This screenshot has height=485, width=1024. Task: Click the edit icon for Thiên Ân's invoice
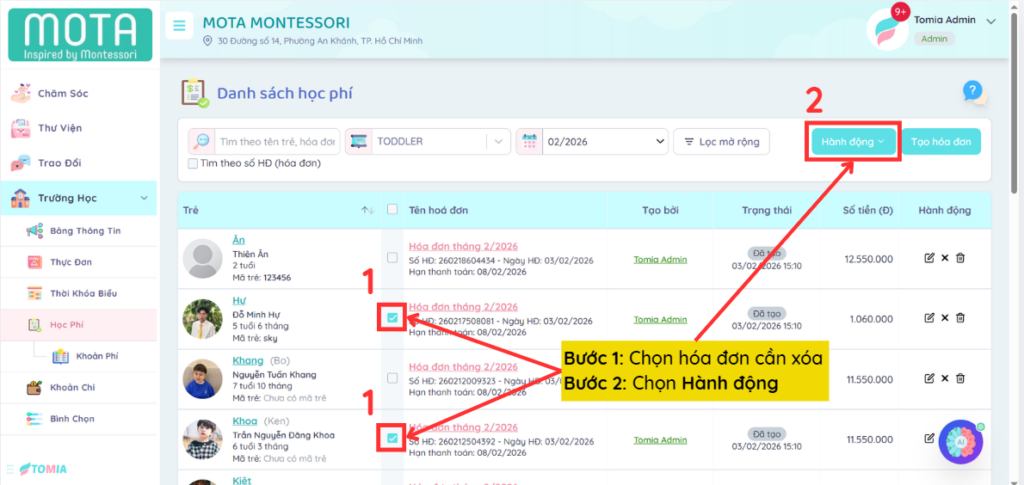tap(929, 259)
